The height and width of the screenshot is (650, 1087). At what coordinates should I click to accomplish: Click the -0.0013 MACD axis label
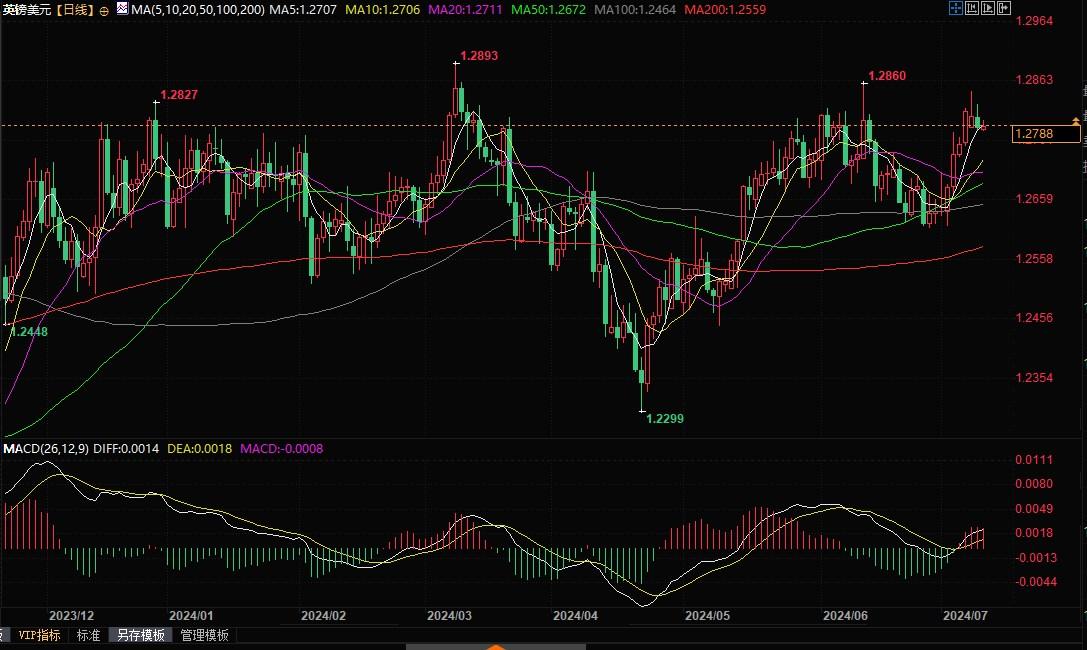point(1036,558)
